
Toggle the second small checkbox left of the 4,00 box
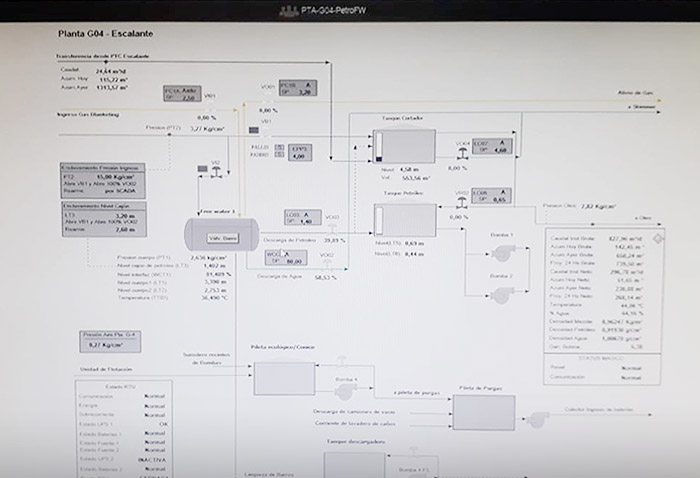point(279,154)
